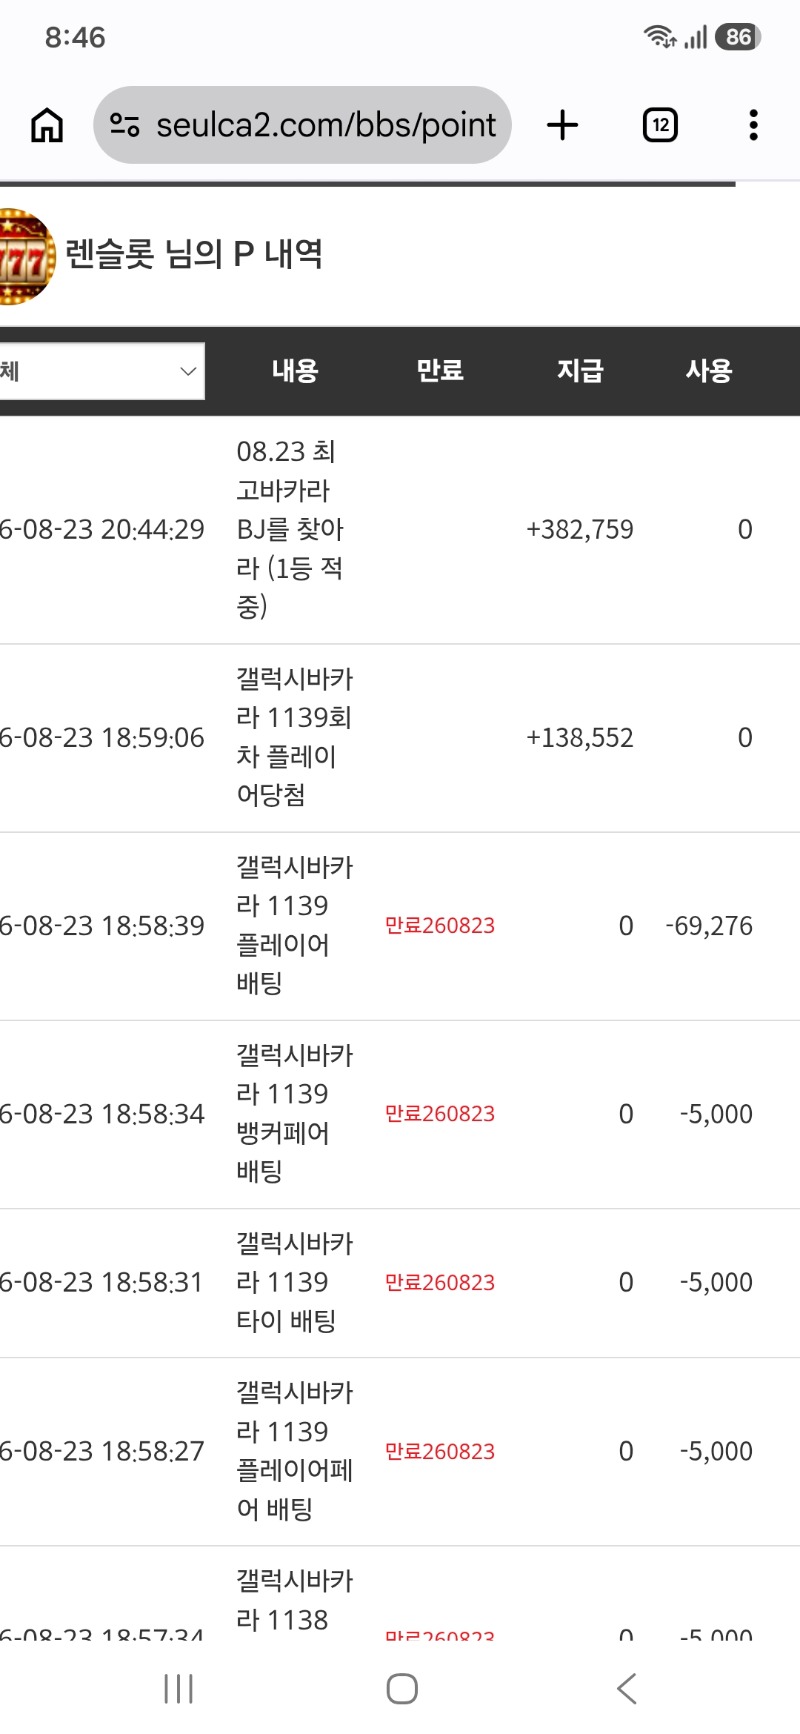Click 만료260823 label on -69,276 row
800x1734 pixels.
(440, 926)
